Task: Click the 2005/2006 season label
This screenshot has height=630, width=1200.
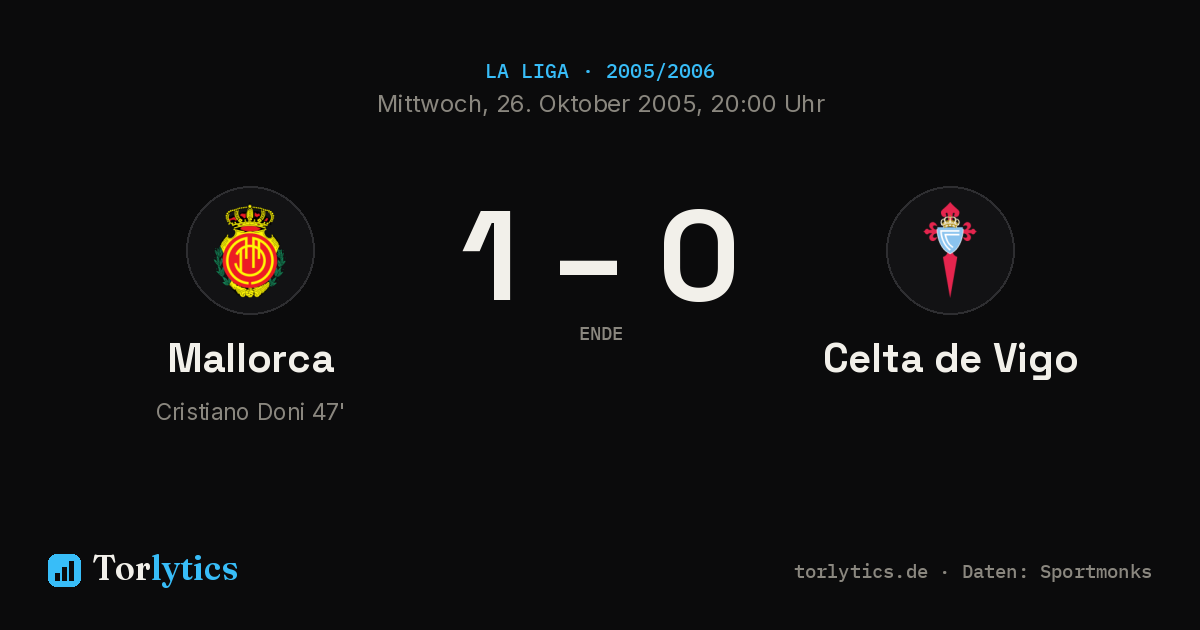Action: click(660, 72)
